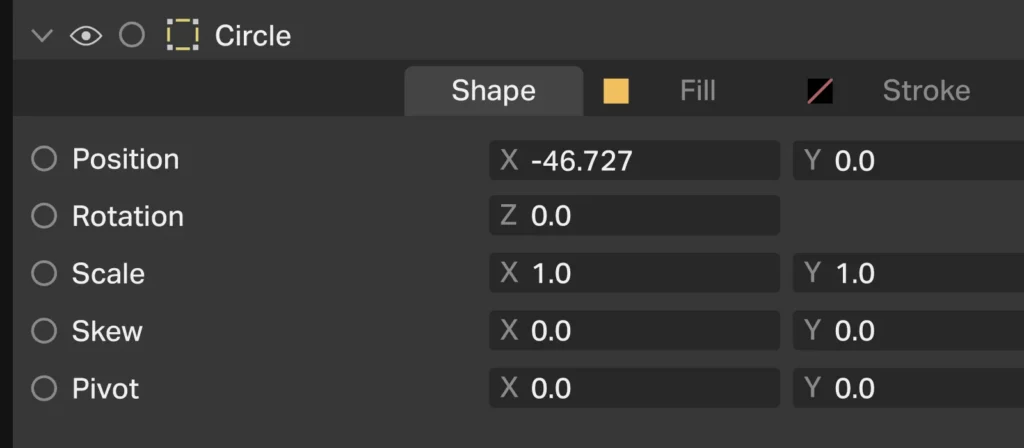The image size is (1024, 448).
Task: Click the yellow Fill color swatch
Action: 616,92
